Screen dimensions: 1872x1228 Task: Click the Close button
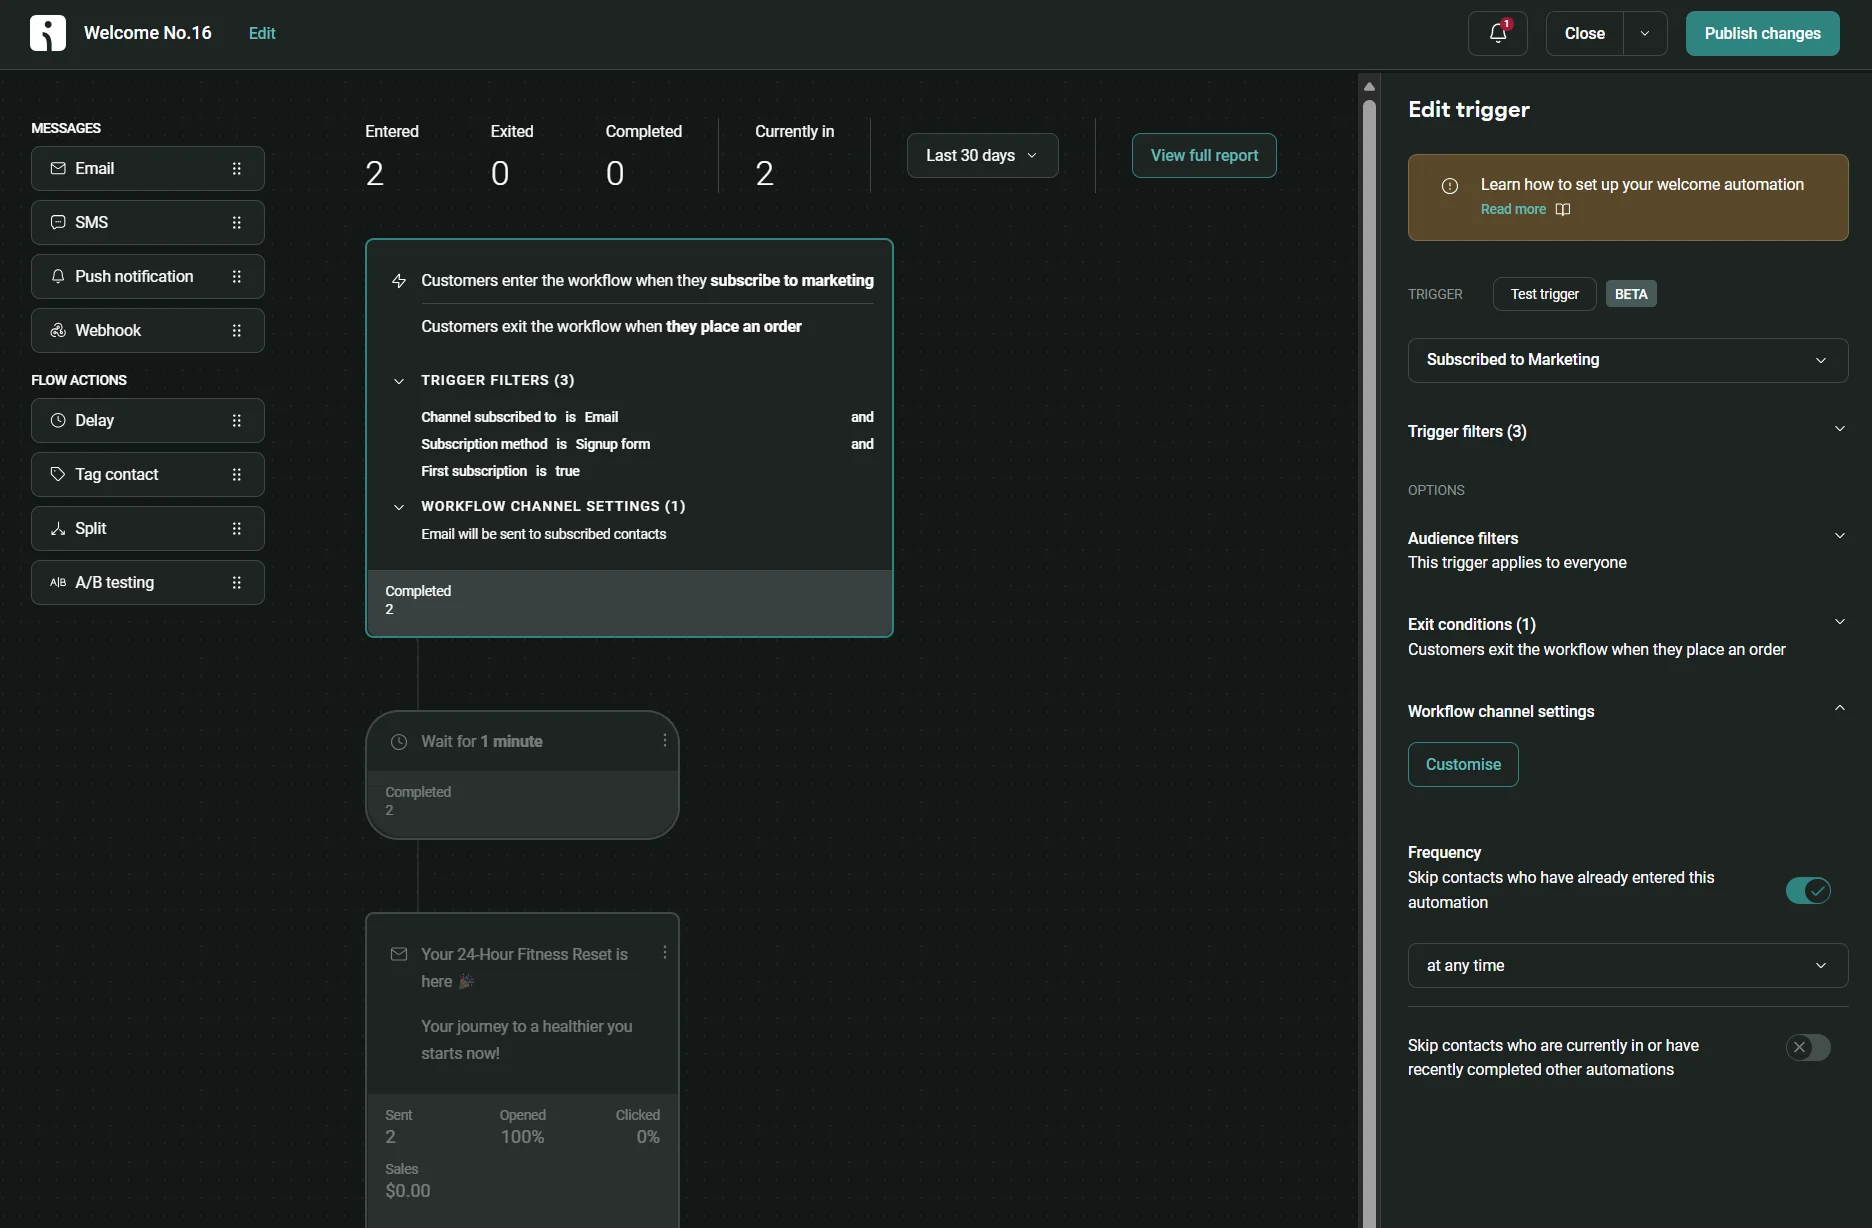pos(1585,34)
